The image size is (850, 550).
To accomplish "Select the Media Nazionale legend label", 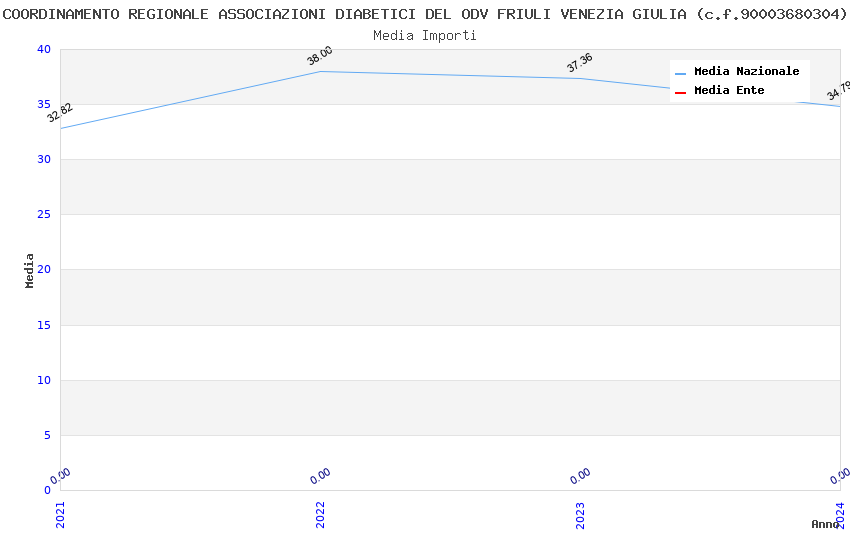I will coord(746,72).
